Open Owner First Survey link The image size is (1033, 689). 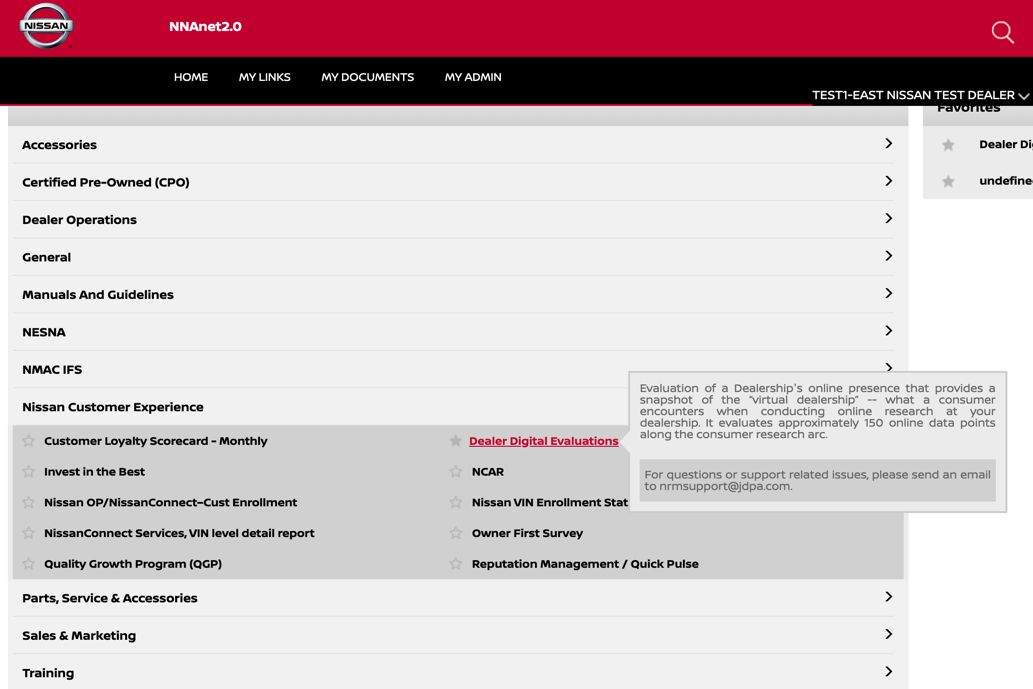point(527,533)
